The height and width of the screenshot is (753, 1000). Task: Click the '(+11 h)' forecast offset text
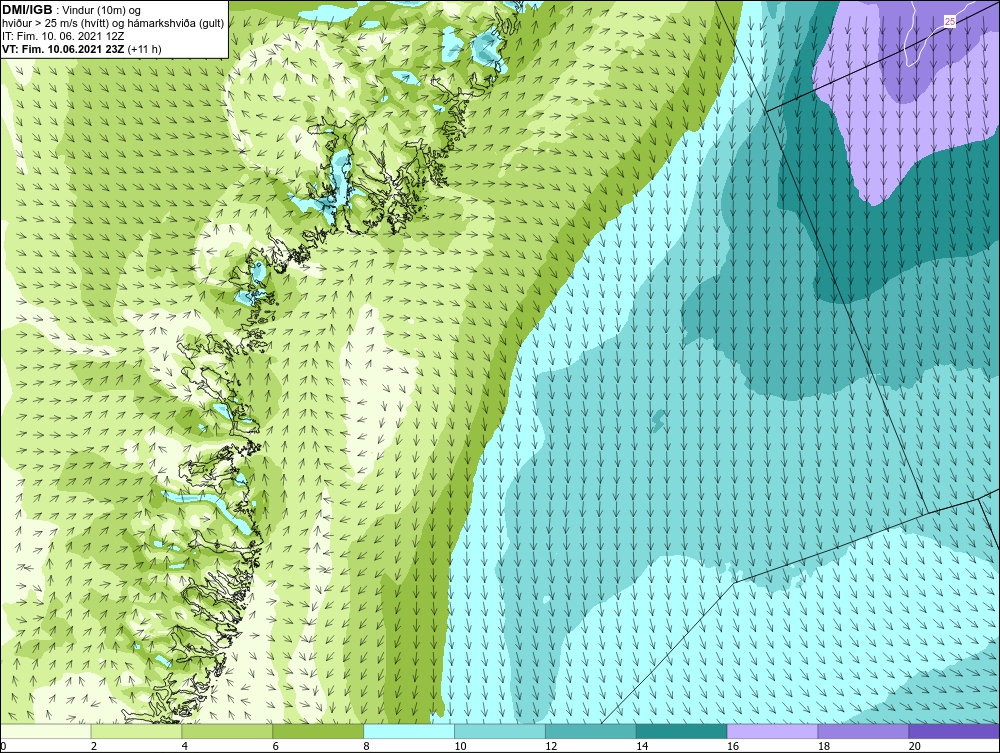[x=144, y=49]
